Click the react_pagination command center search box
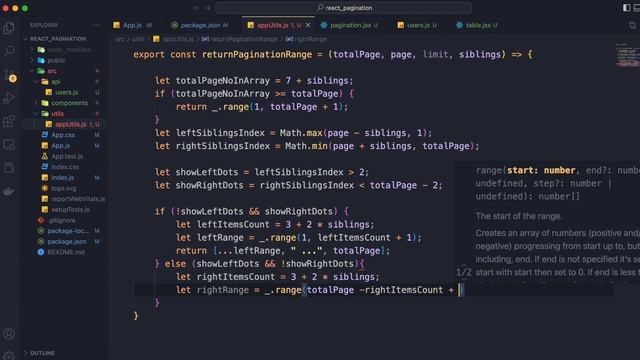 pyautogui.click(x=344, y=8)
